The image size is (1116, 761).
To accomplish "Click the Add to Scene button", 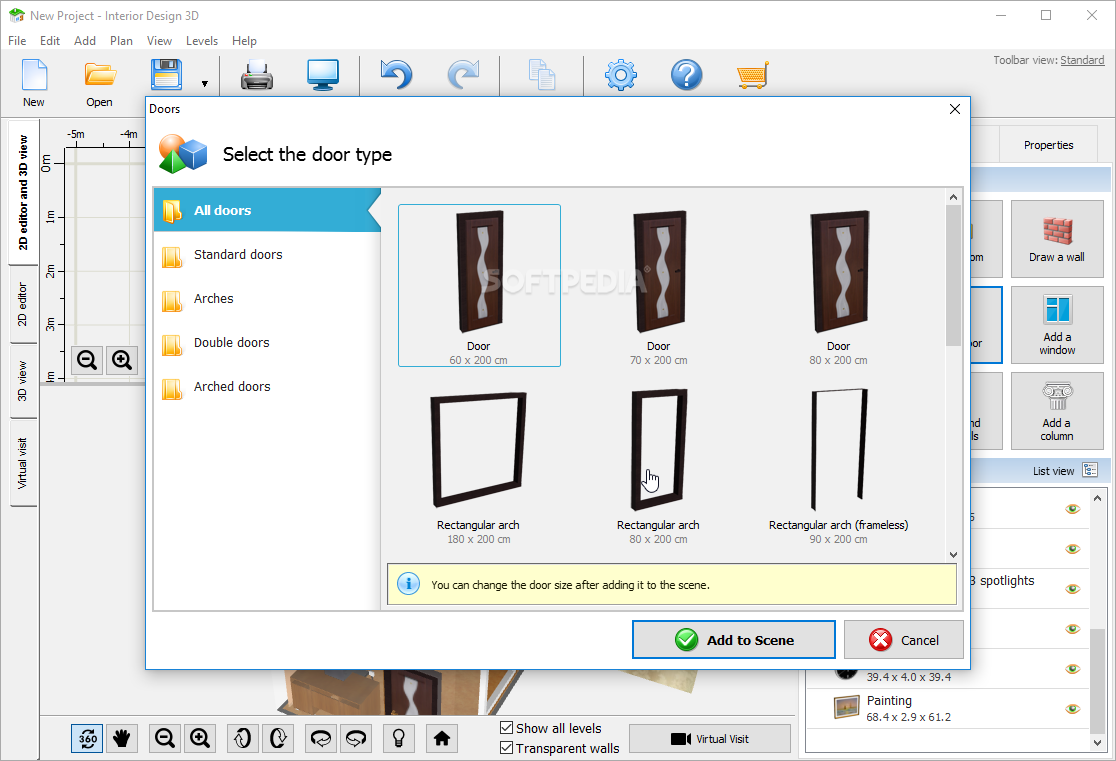I will click(734, 640).
